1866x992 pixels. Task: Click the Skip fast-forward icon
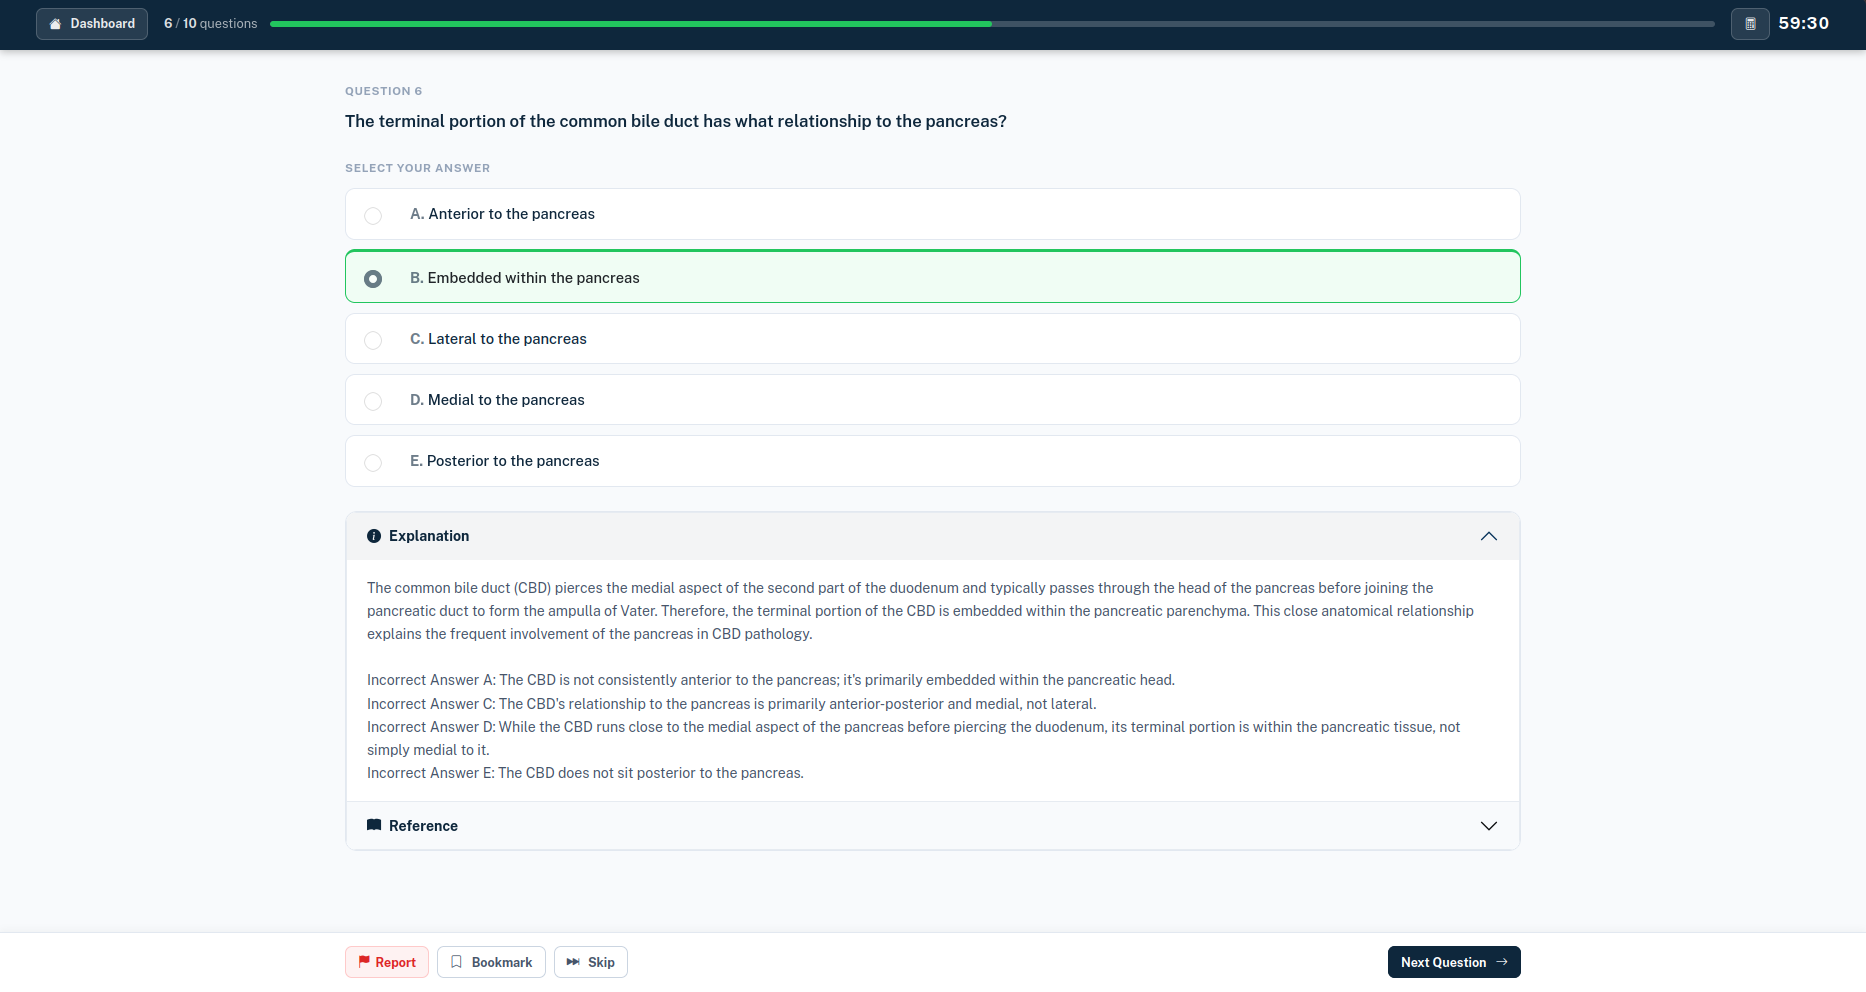point(573,962)
